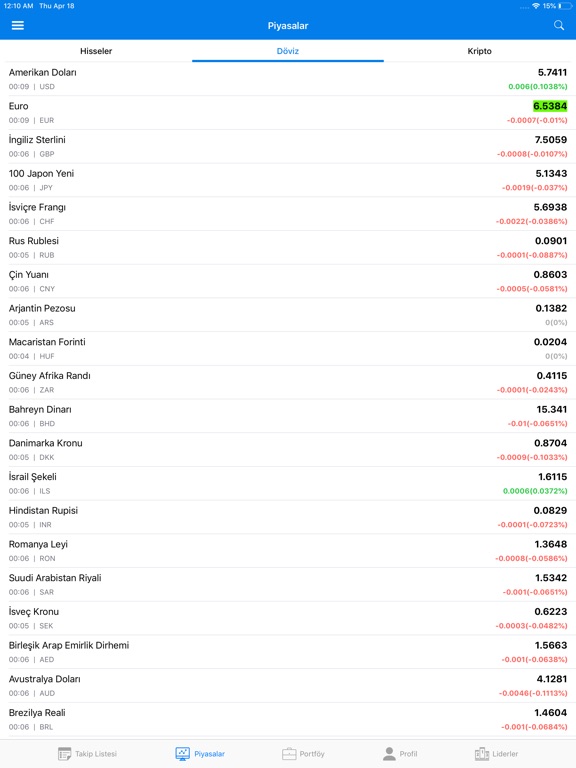
Task: Switch to the Hisseler tab
Action: pyautogui.click(x=96, y=51)
